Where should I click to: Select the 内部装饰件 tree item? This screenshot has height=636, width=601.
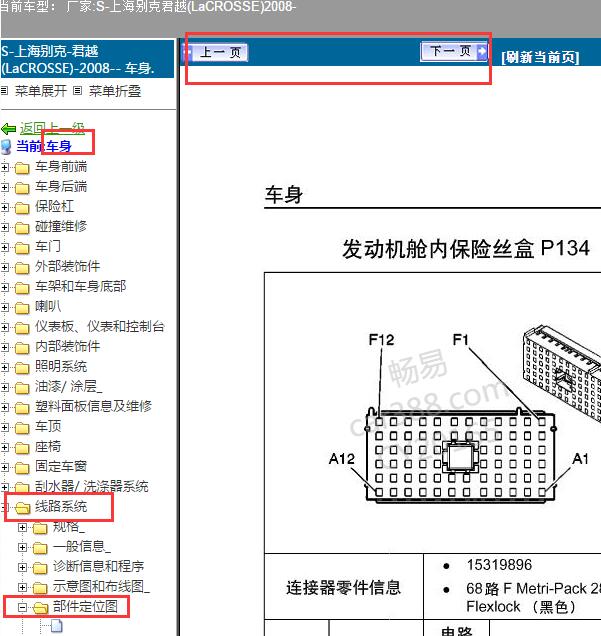tap(67, 346)
